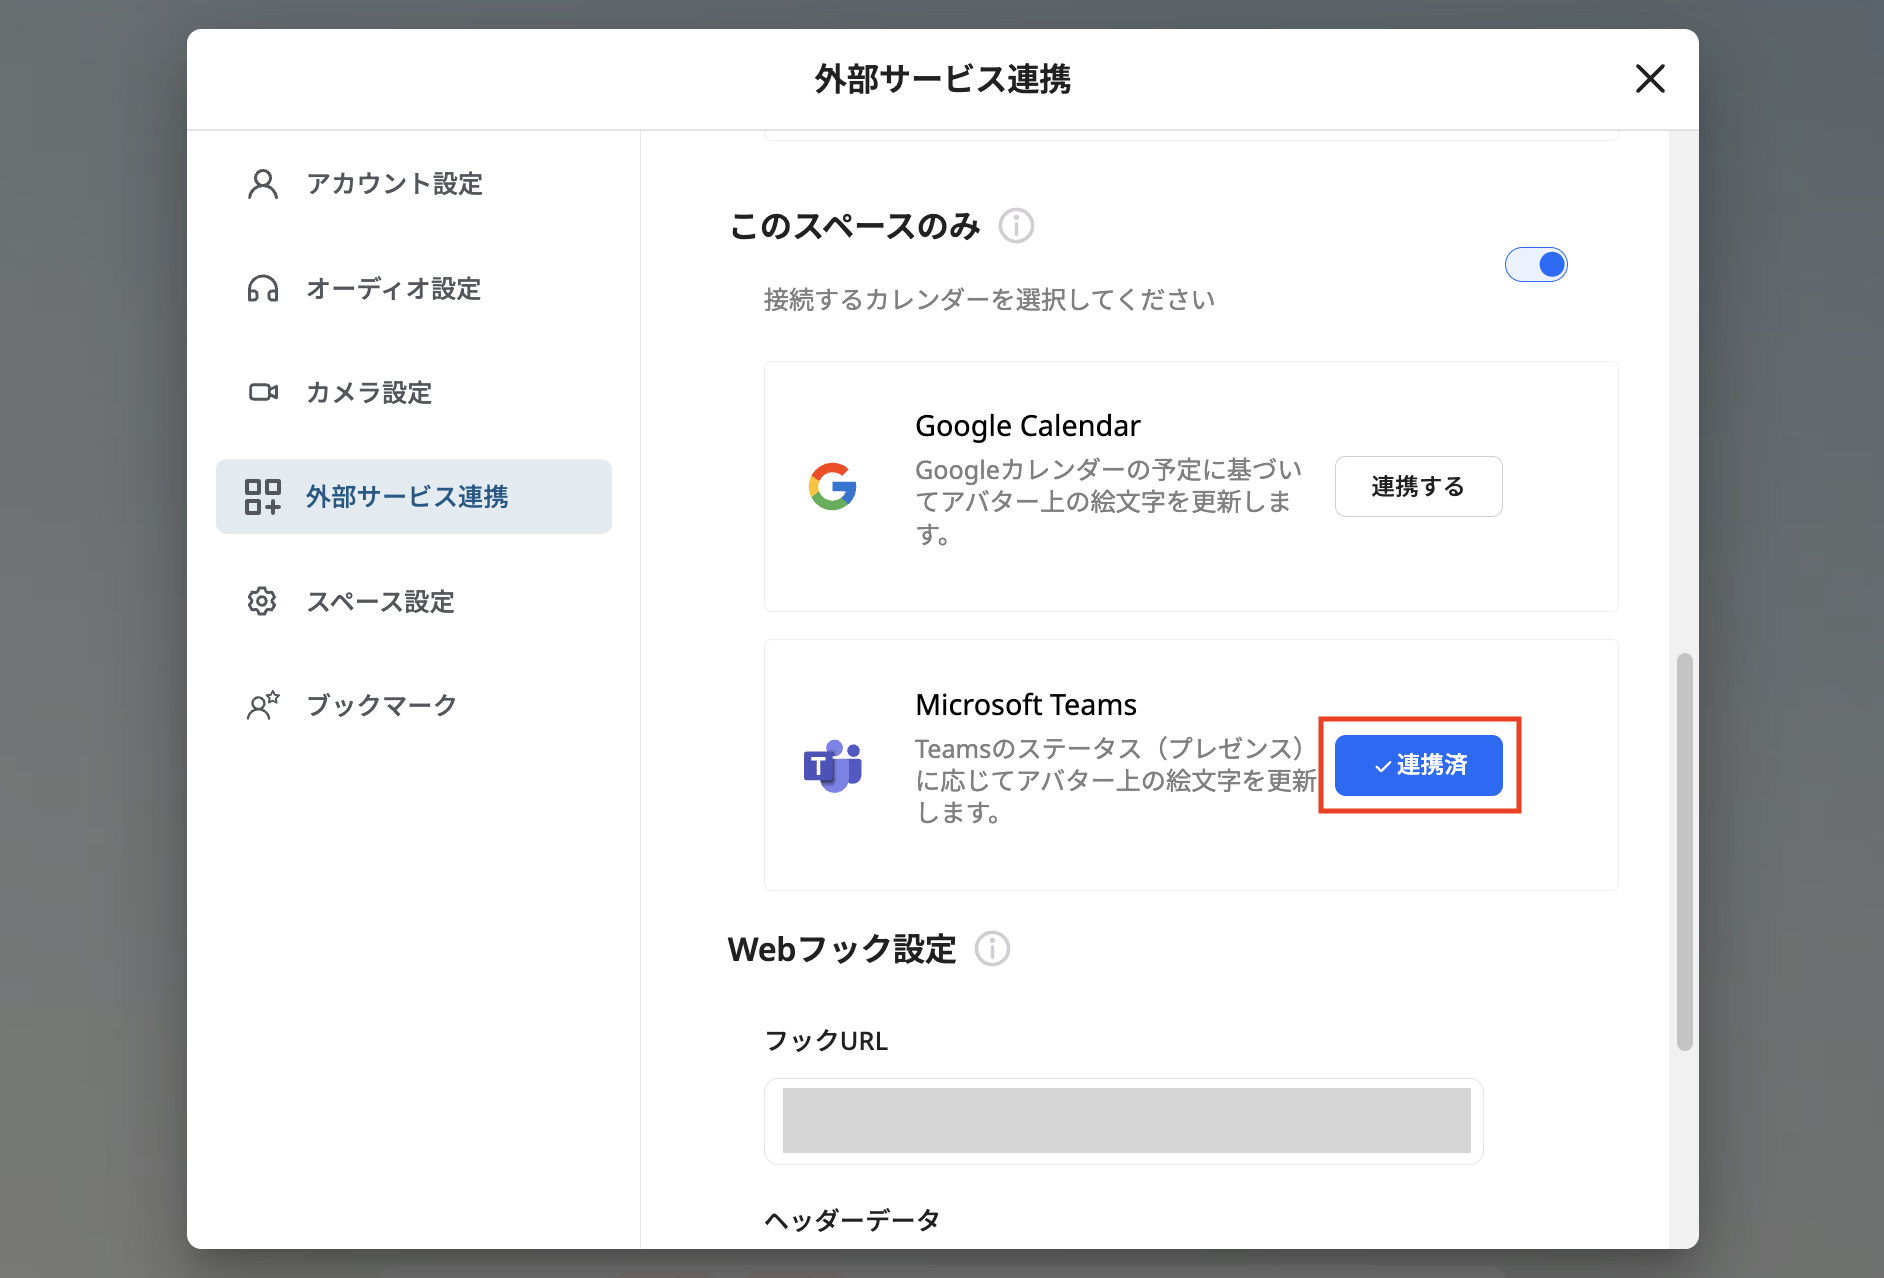Click the space settings gear icon

coord(262,601)
